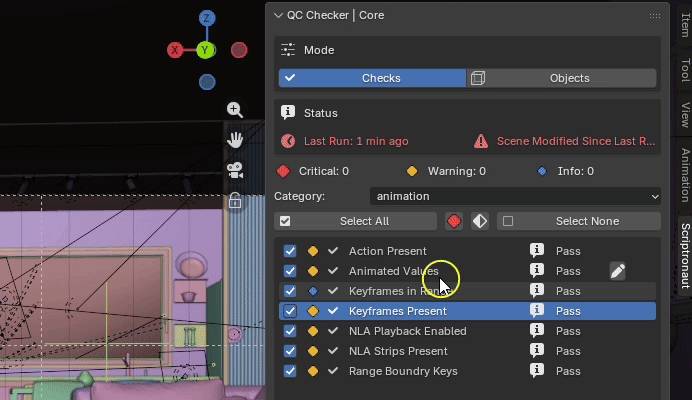This screenshot has width=692, height=400.
Task: Open info icon for Action Present check
Action: pos(537,250)
